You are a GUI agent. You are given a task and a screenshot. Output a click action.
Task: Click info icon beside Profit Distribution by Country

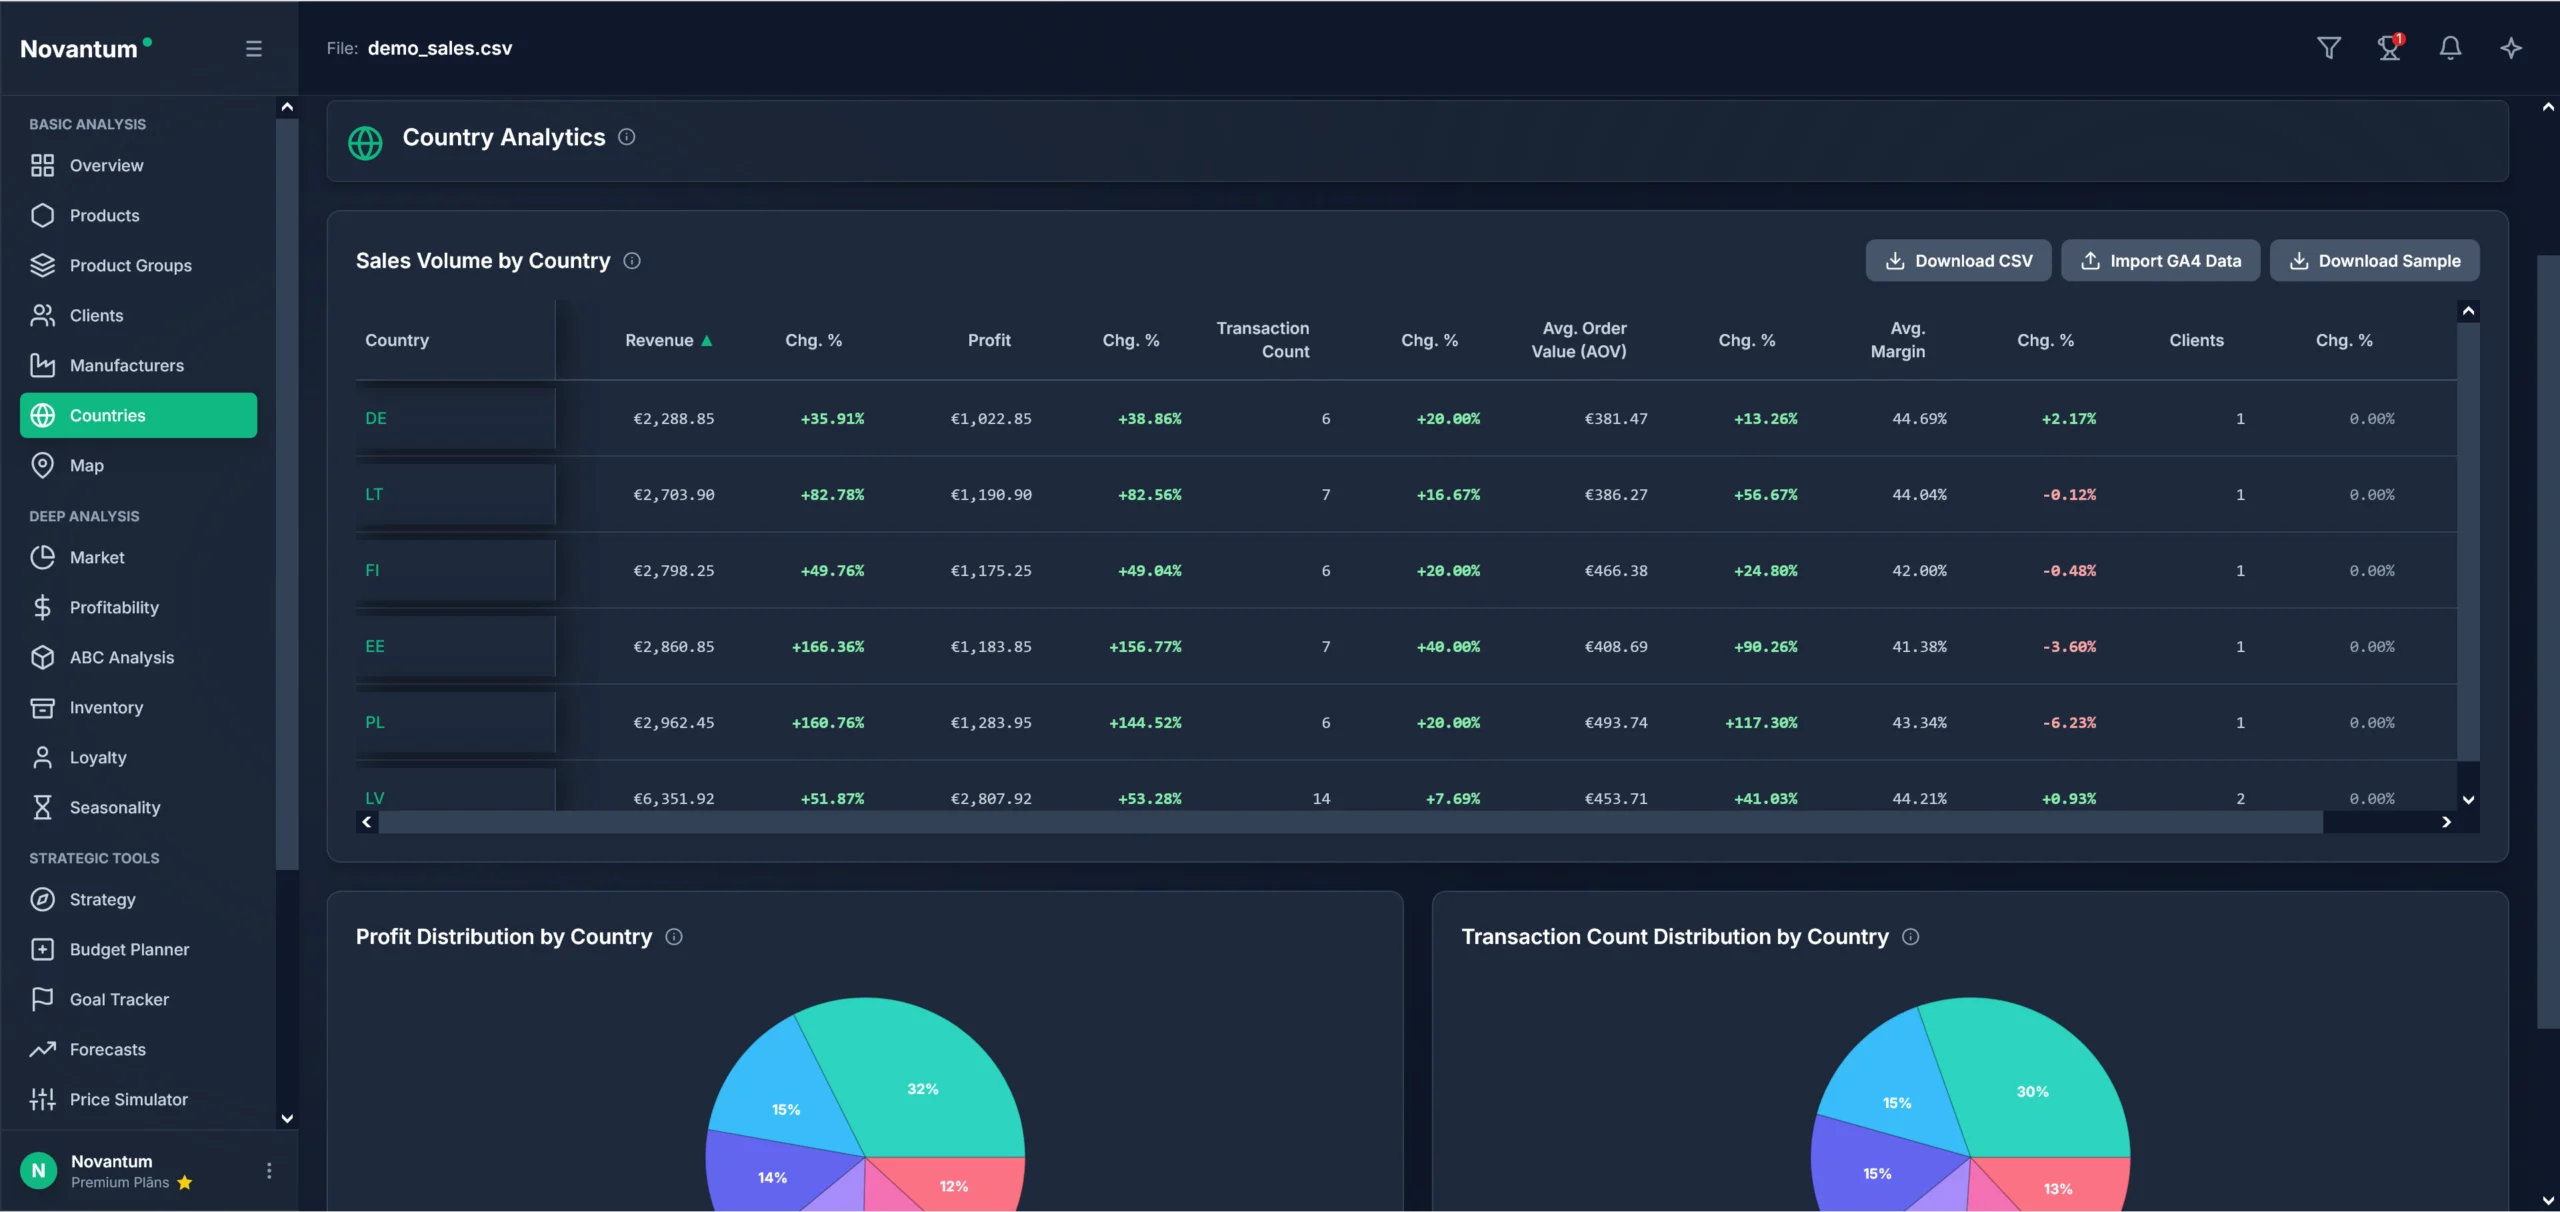(674, 937)
